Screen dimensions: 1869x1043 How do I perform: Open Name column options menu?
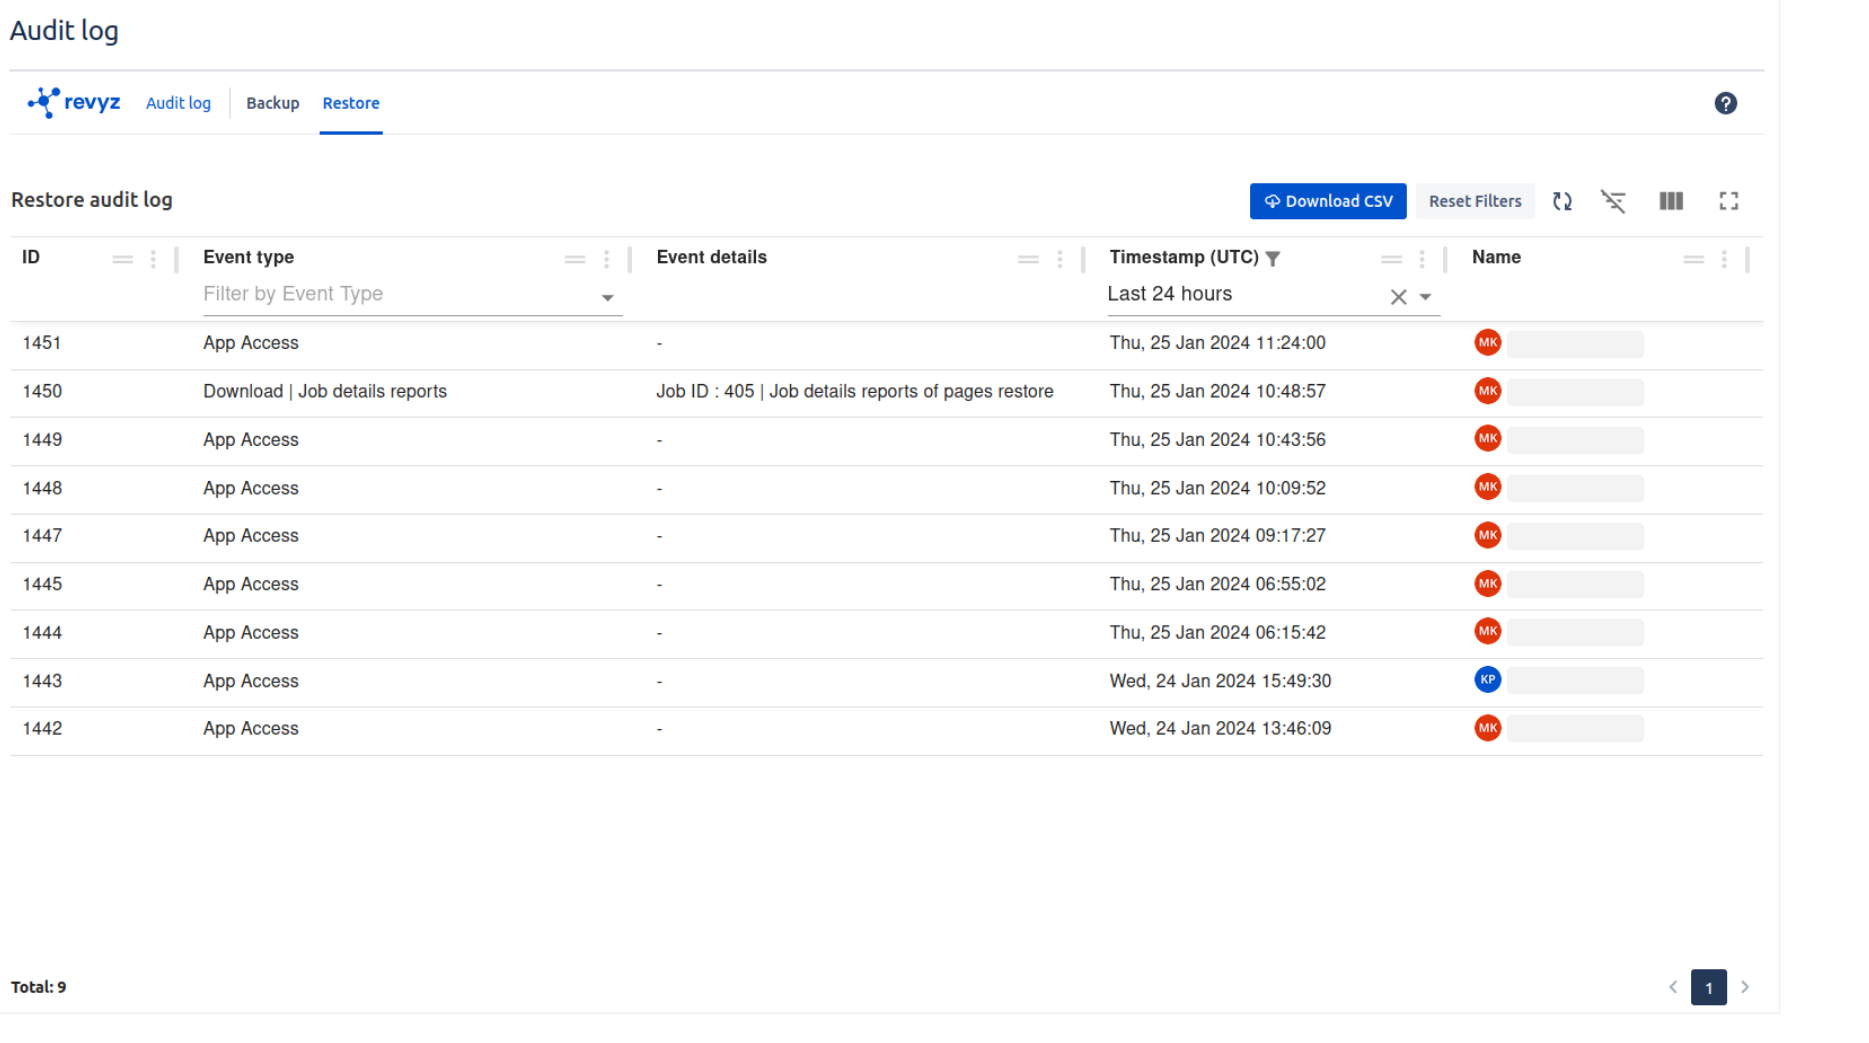1724,259
